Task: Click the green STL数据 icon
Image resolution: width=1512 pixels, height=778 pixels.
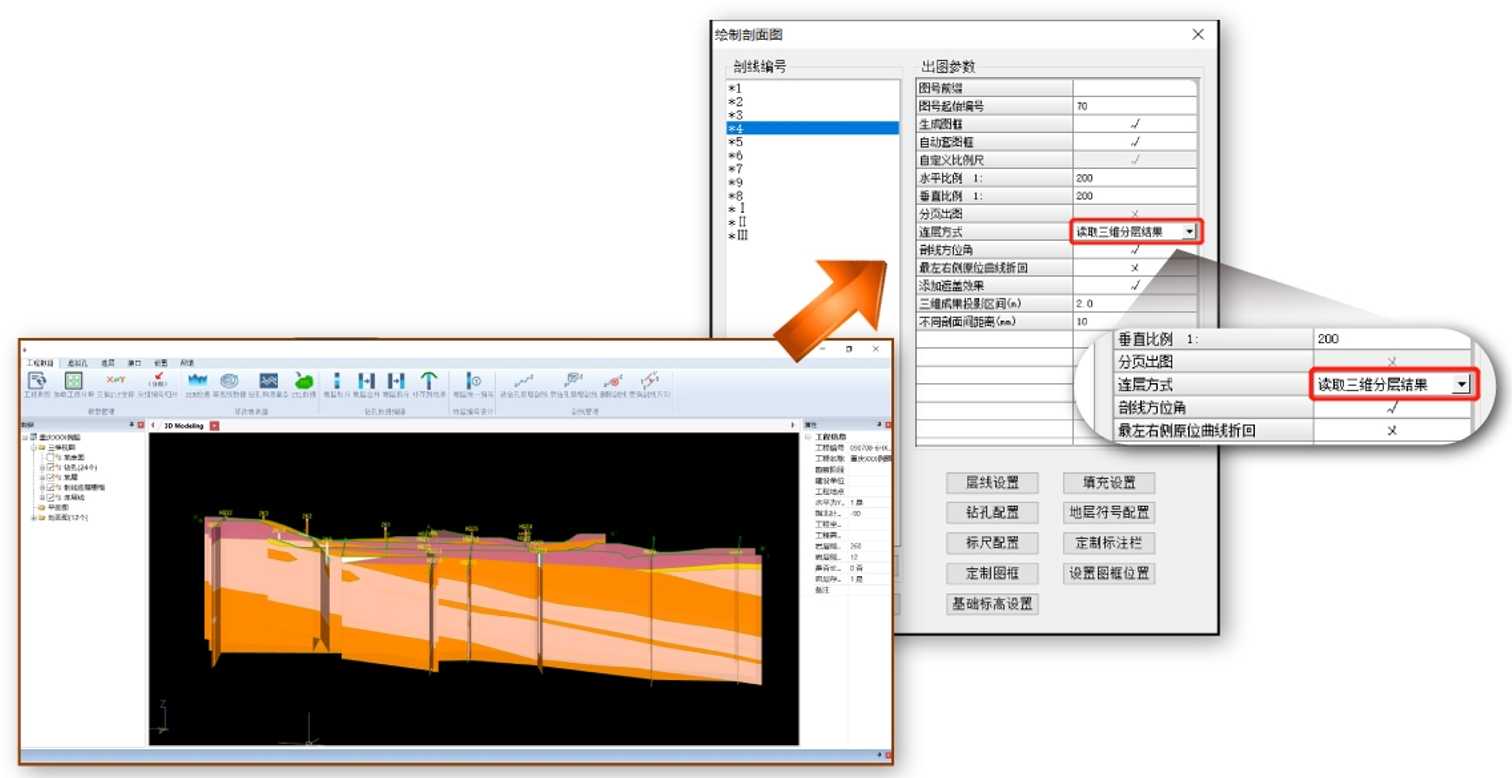Action: pos(303,381)
